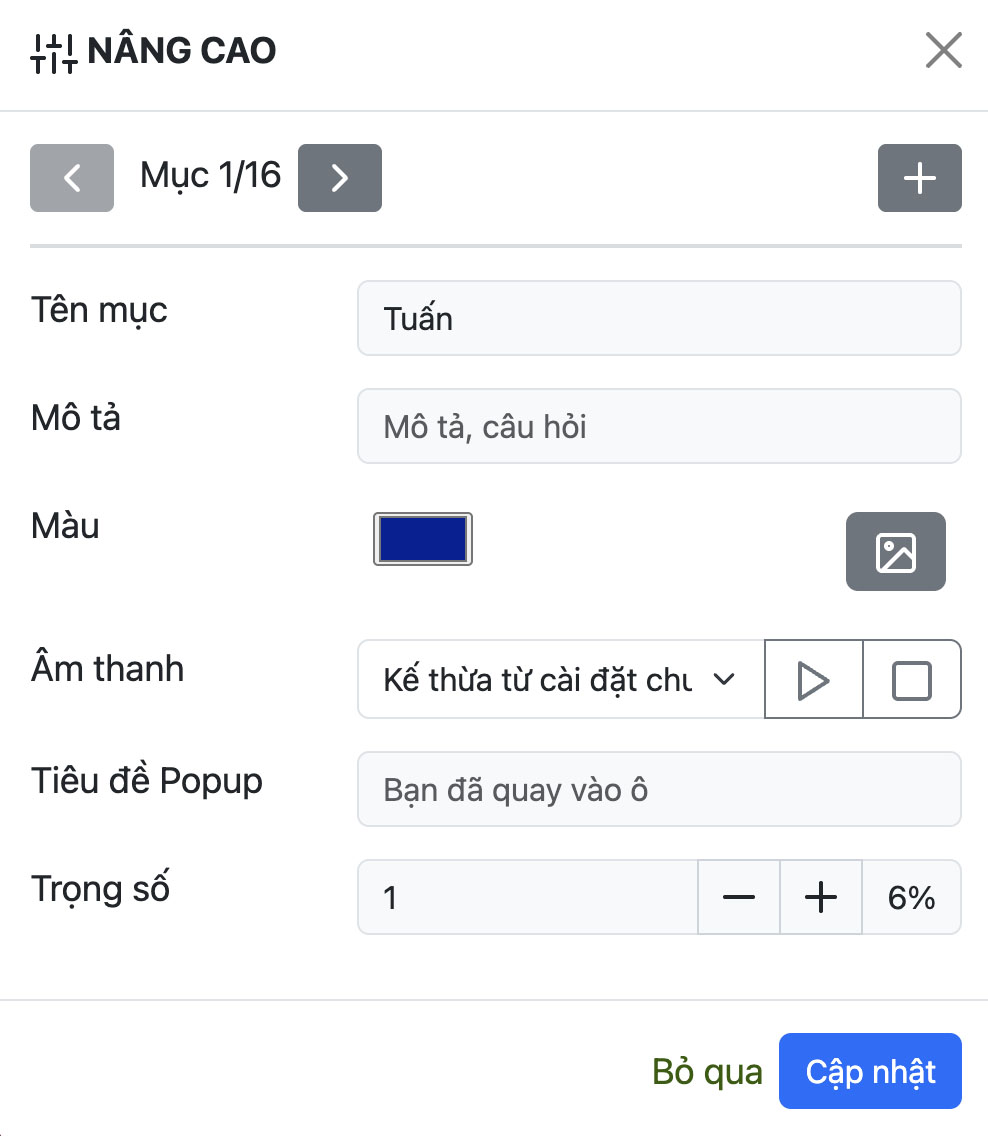Click the 6% weight percentage box
Image resolution: width=988 pixels, height=1136 pixels.
(x=911, y=898)
